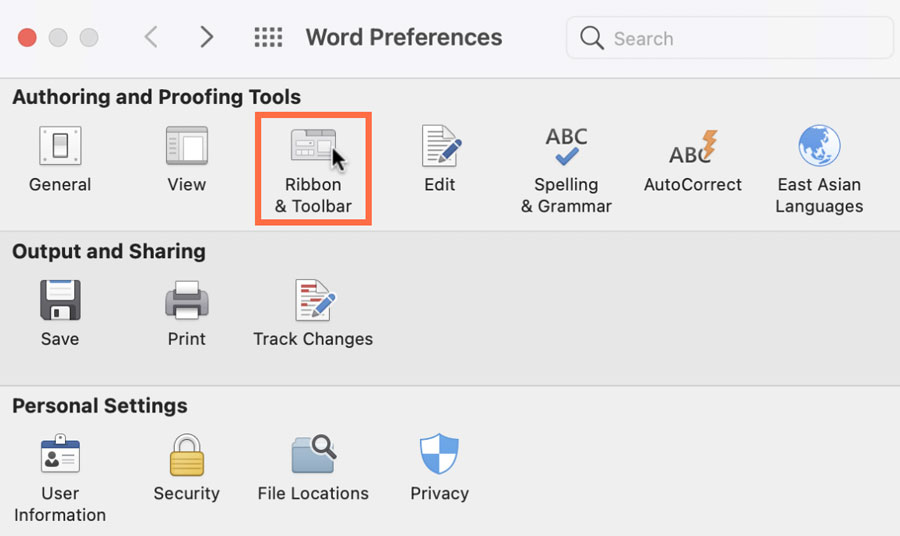This screenshot has width=900, height=536.
Task: Close the Word Preferences window
Action: coord(27,38)
